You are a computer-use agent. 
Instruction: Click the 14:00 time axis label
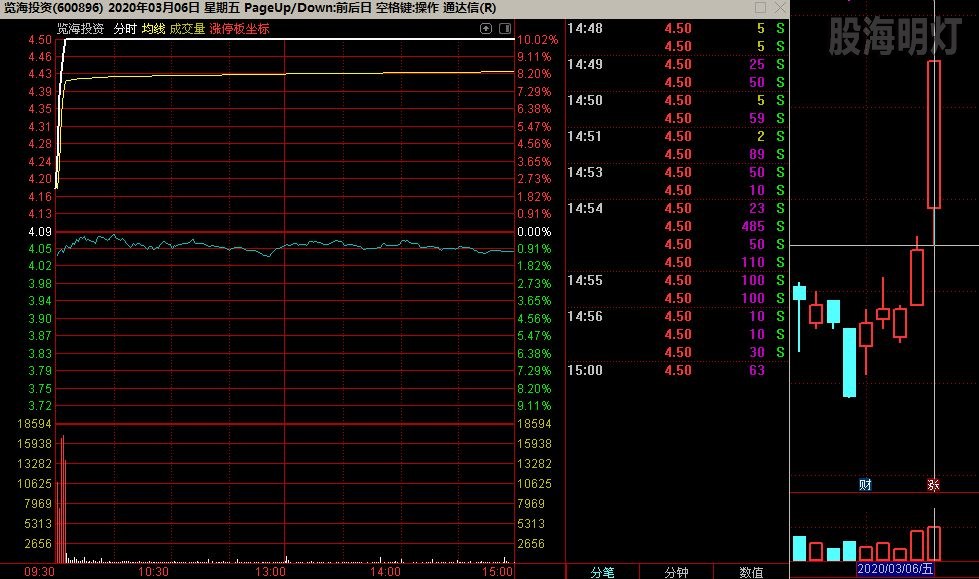pos(385,572)
